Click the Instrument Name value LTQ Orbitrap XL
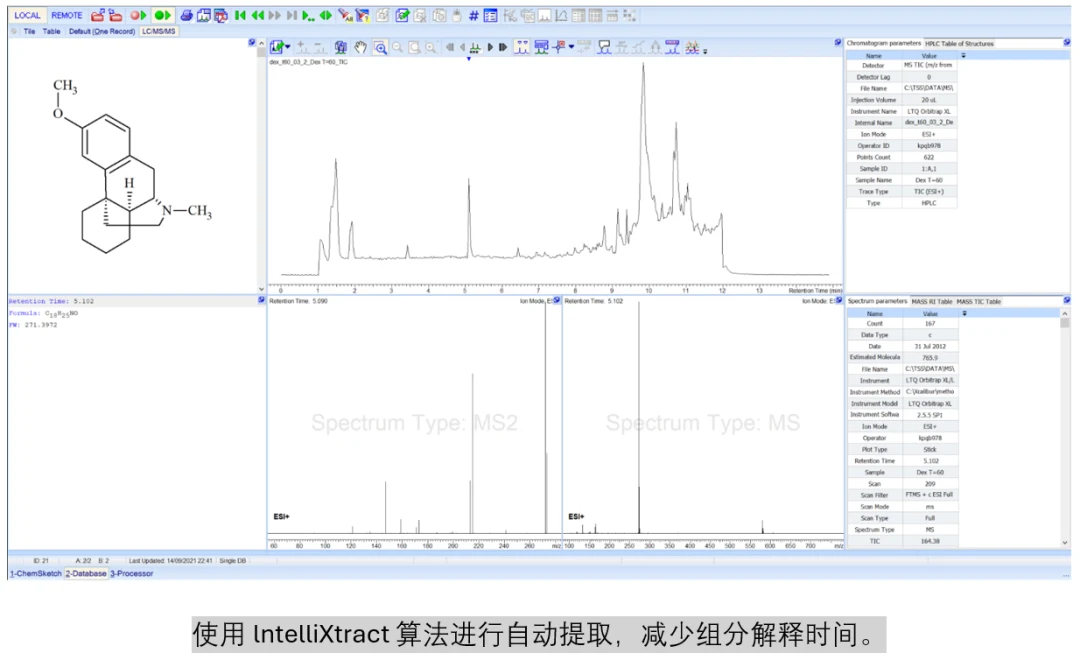 928,111
